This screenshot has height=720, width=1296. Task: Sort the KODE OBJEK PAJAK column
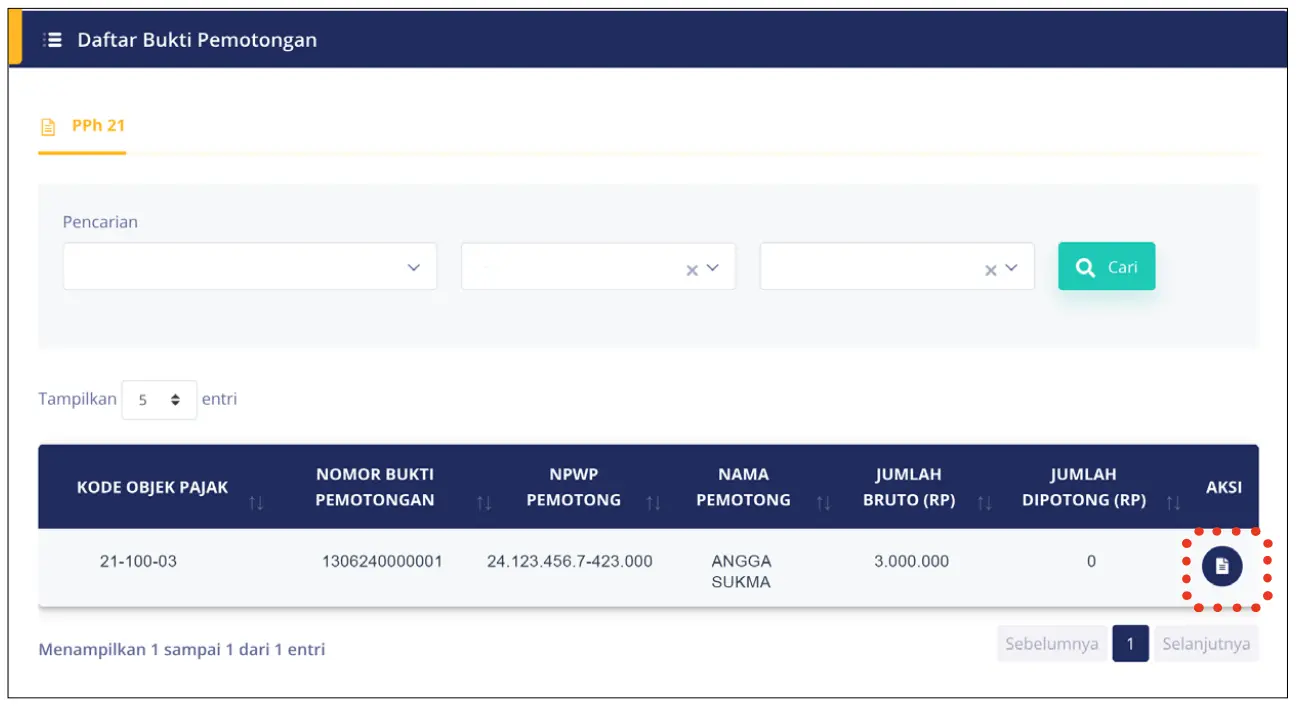[258, 504]
